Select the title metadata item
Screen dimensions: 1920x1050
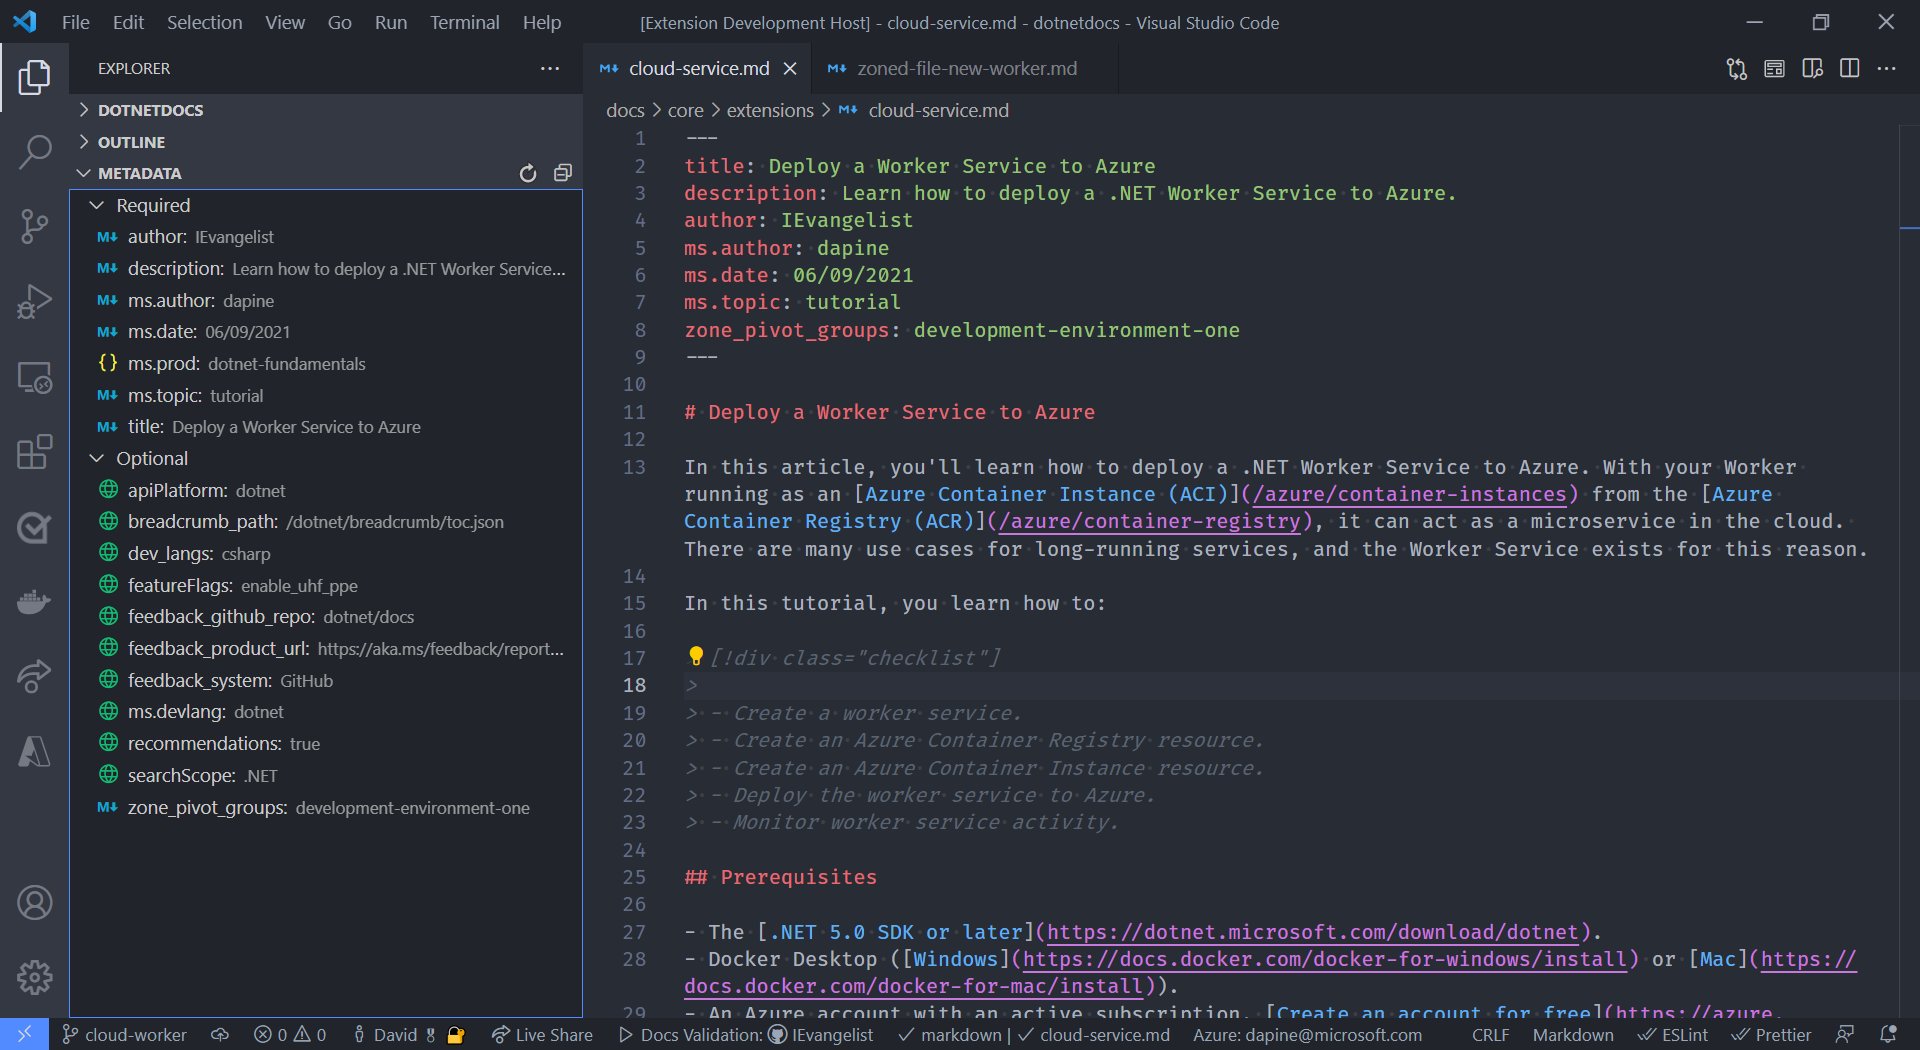click(x=326, y=427)
